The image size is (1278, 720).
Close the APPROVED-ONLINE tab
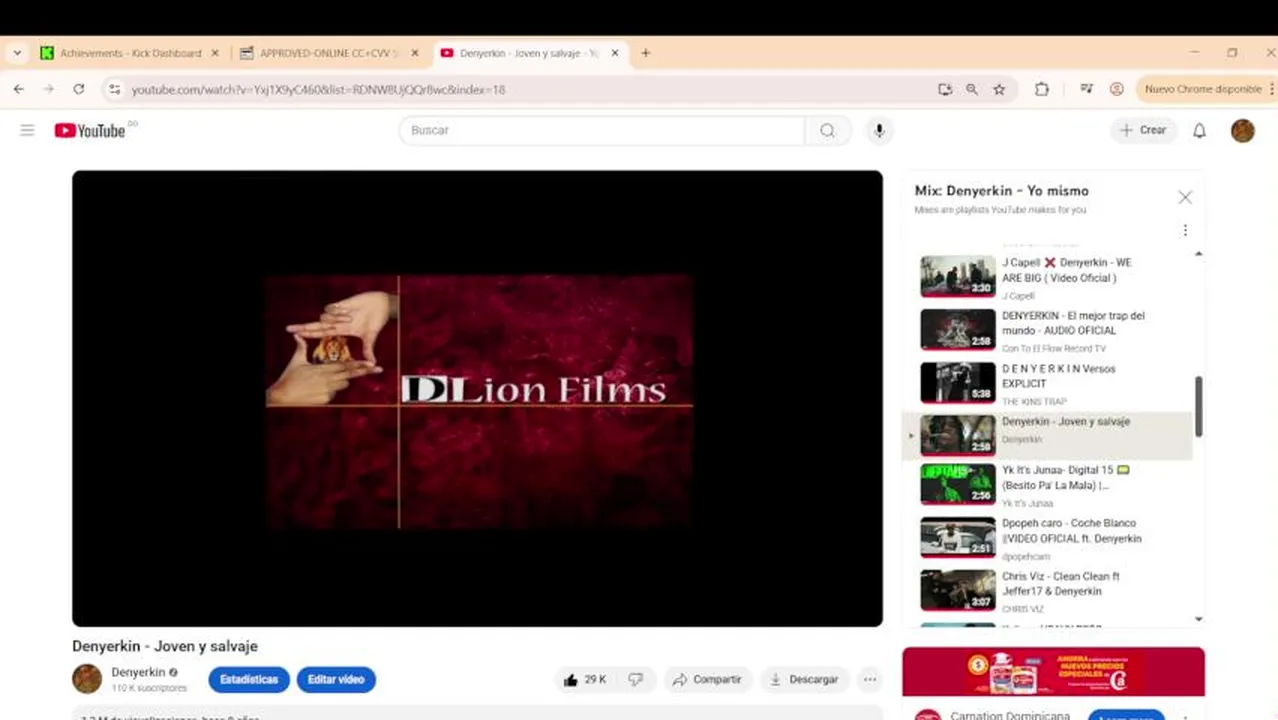[415, 53]
